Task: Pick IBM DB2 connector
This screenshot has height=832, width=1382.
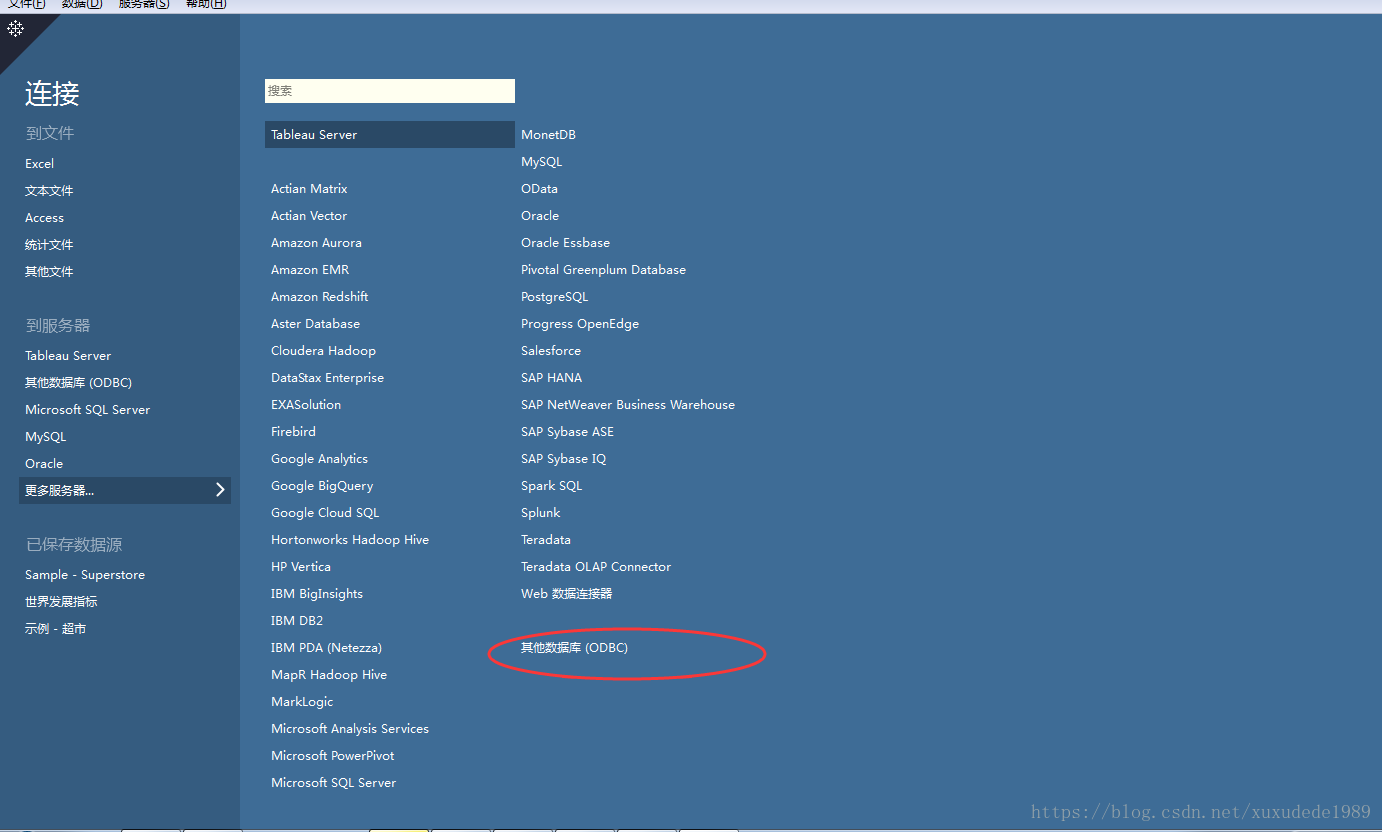Action: 297,621
